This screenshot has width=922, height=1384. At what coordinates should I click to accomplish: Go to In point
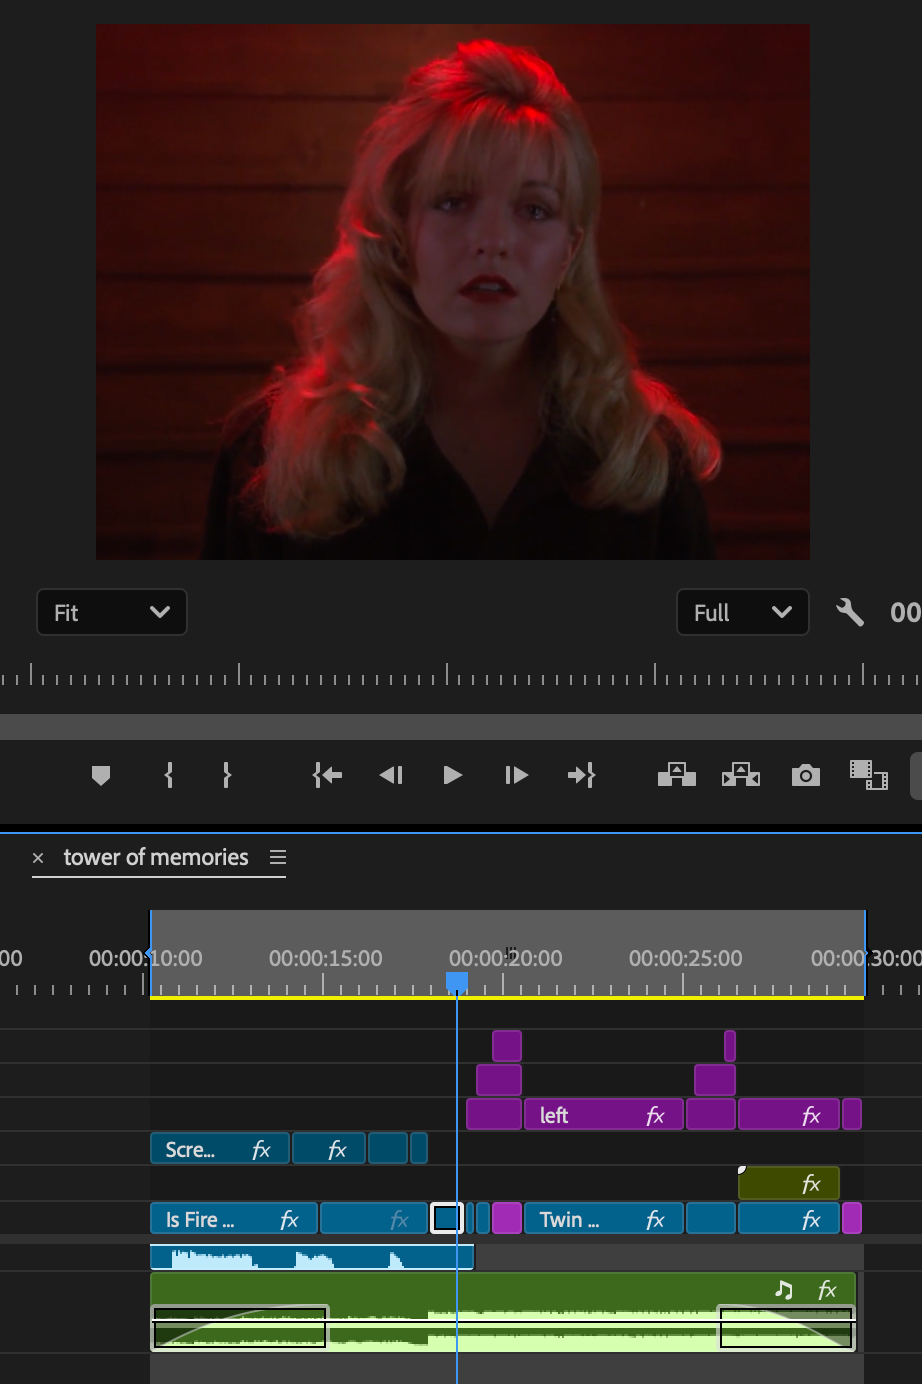click(x=328, y=775)
